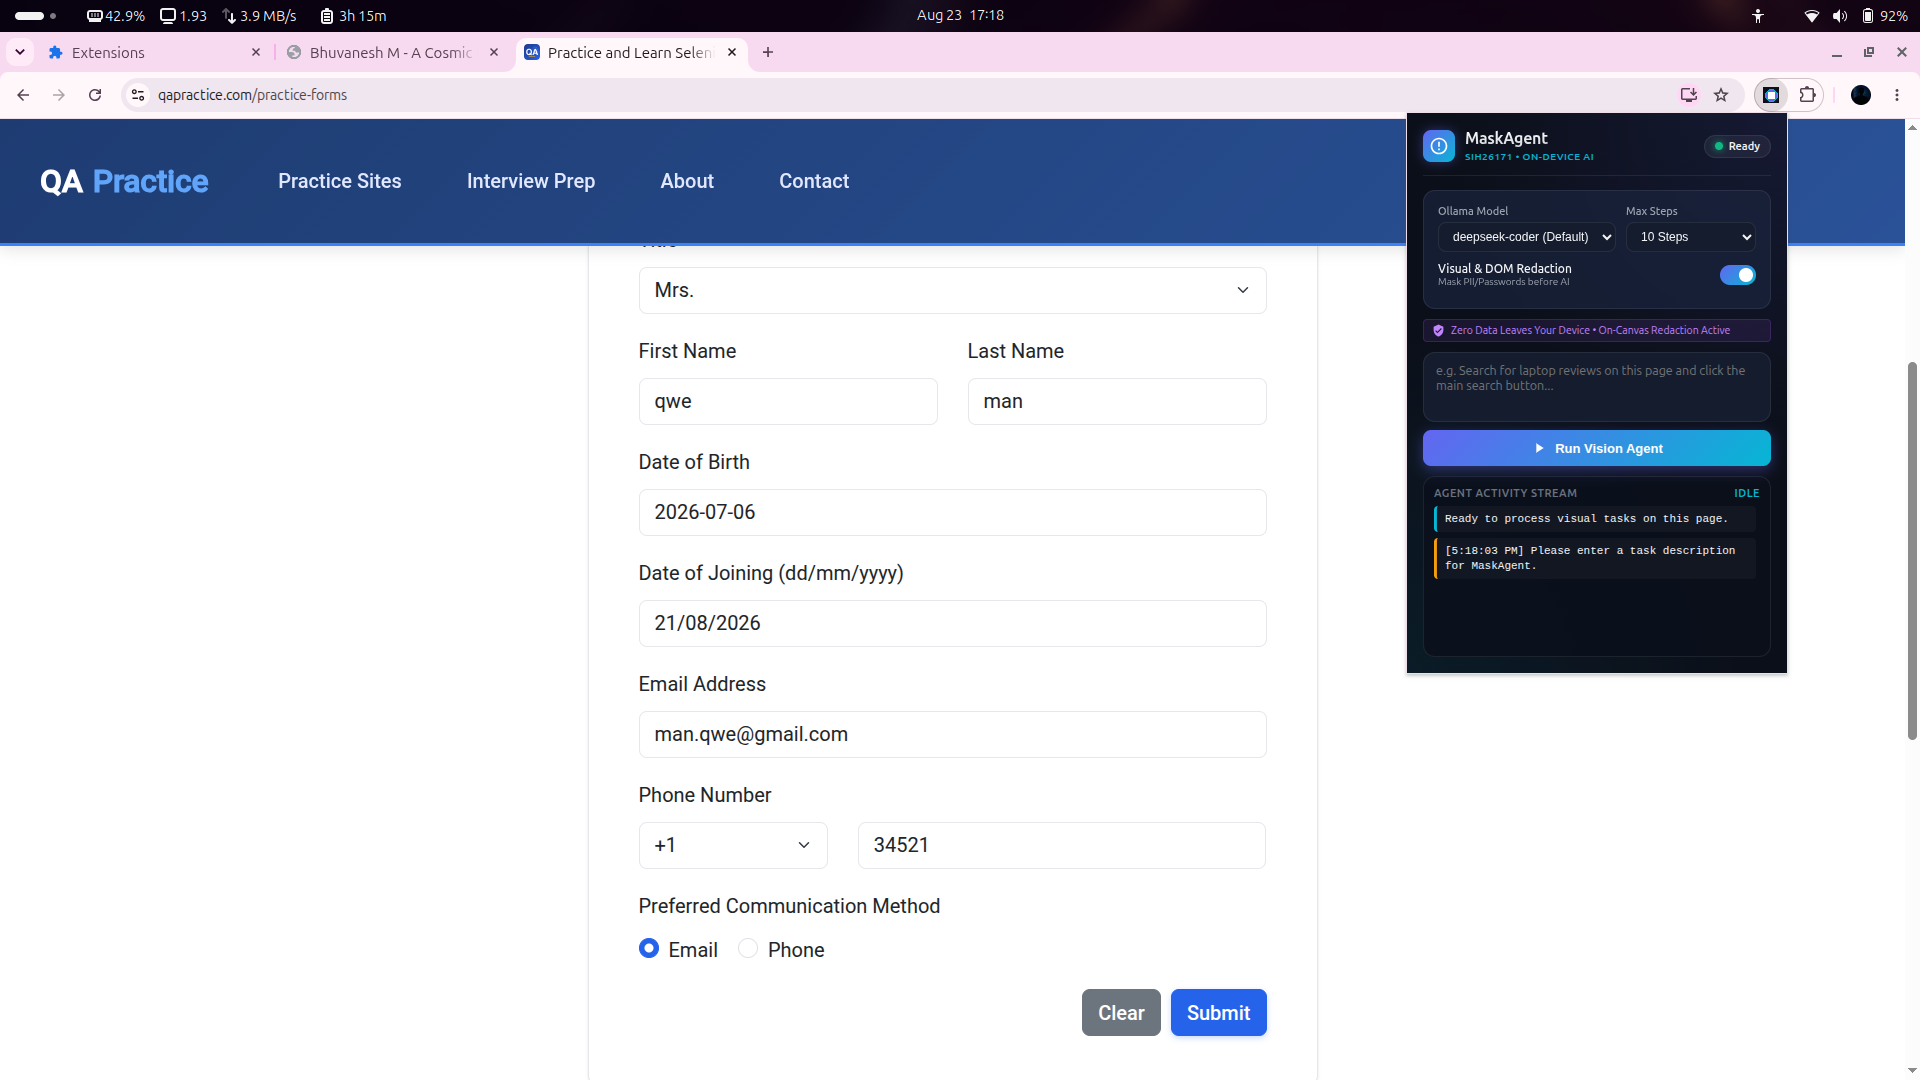Viewport: 1920px width, 1080px height.
Task: Open Chrome three-dot menu
Action: (x=1897, y=95)
